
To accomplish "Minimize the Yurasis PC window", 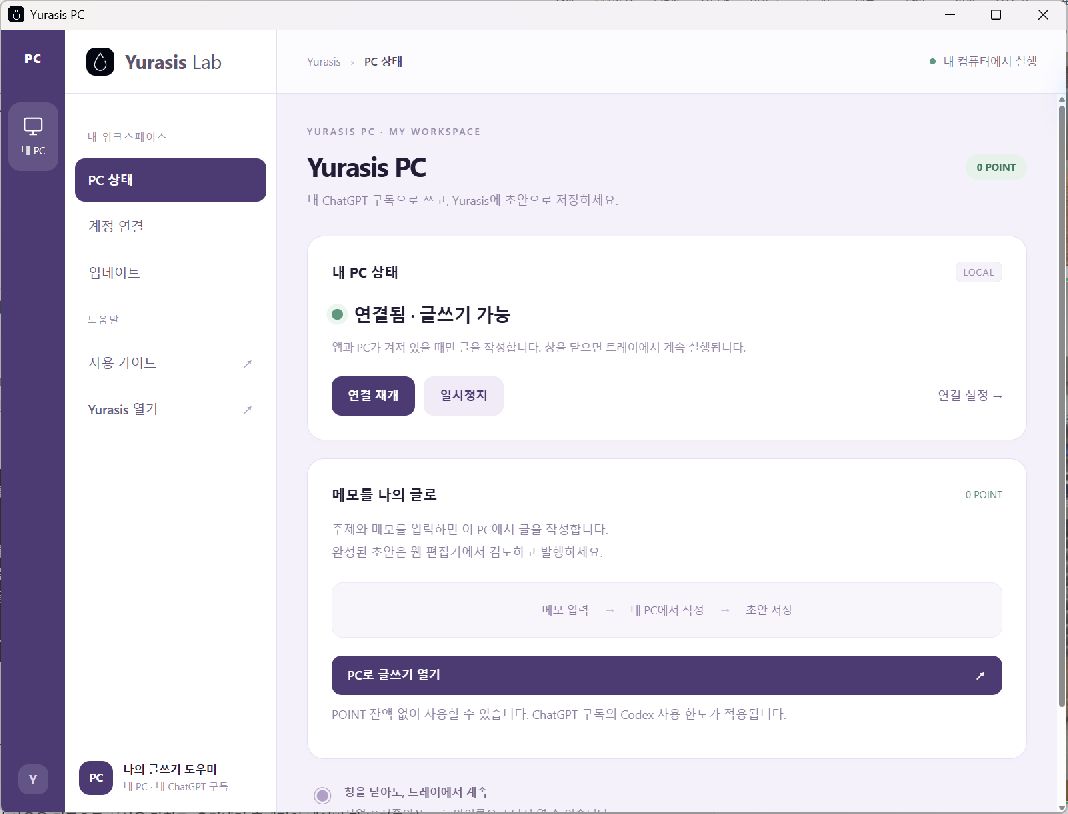I will coord(950,14).
